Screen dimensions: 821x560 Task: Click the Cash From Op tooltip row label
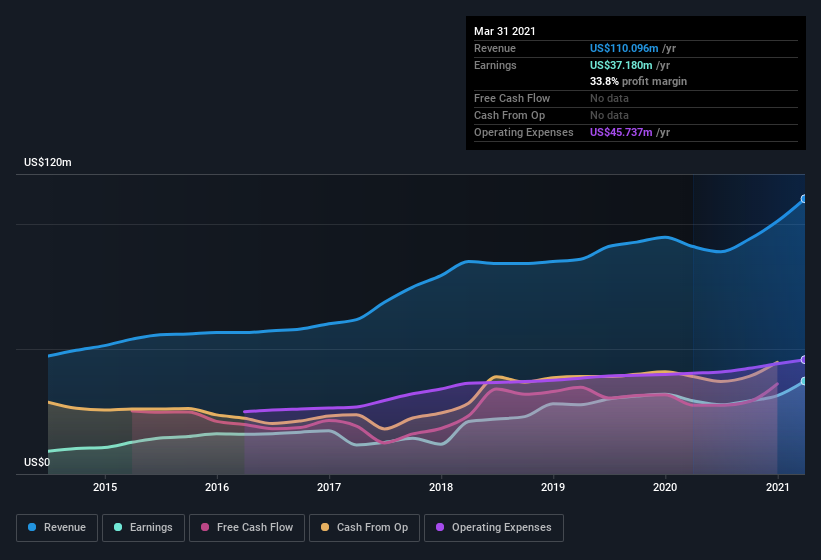(x=509, y=116)
